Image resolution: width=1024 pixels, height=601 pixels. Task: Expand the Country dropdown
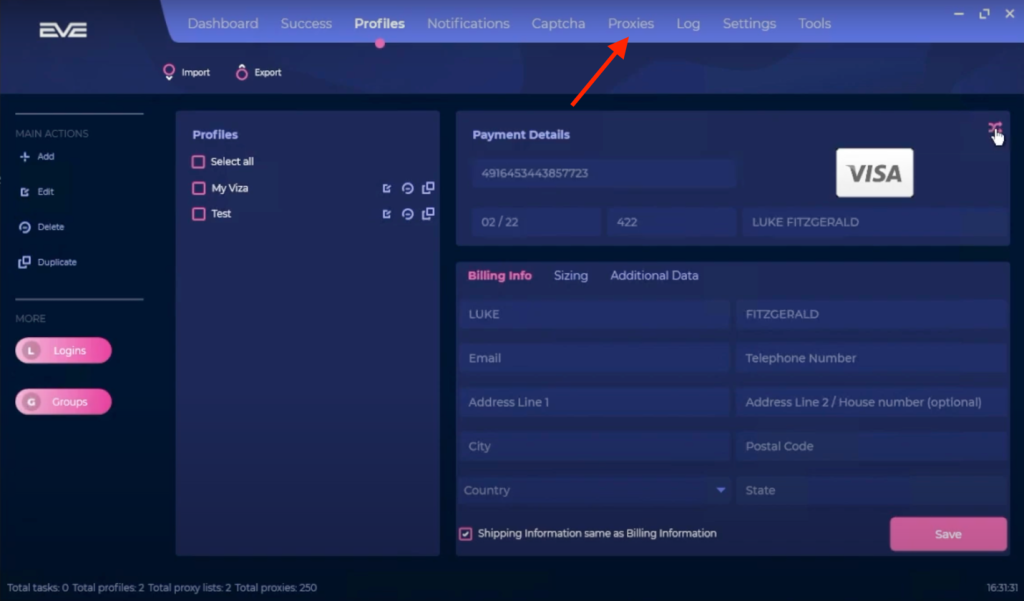coord(720,490)
